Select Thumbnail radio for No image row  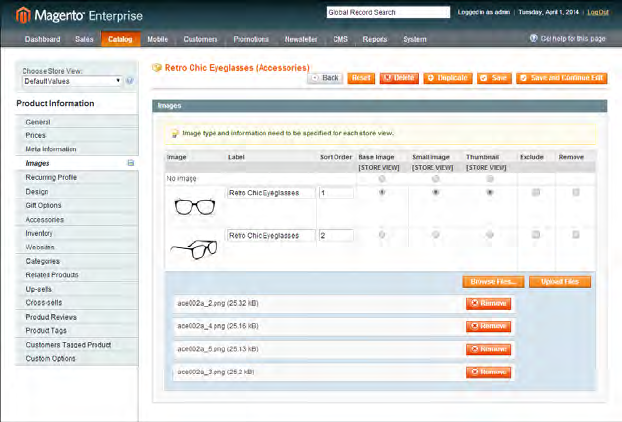490,179
